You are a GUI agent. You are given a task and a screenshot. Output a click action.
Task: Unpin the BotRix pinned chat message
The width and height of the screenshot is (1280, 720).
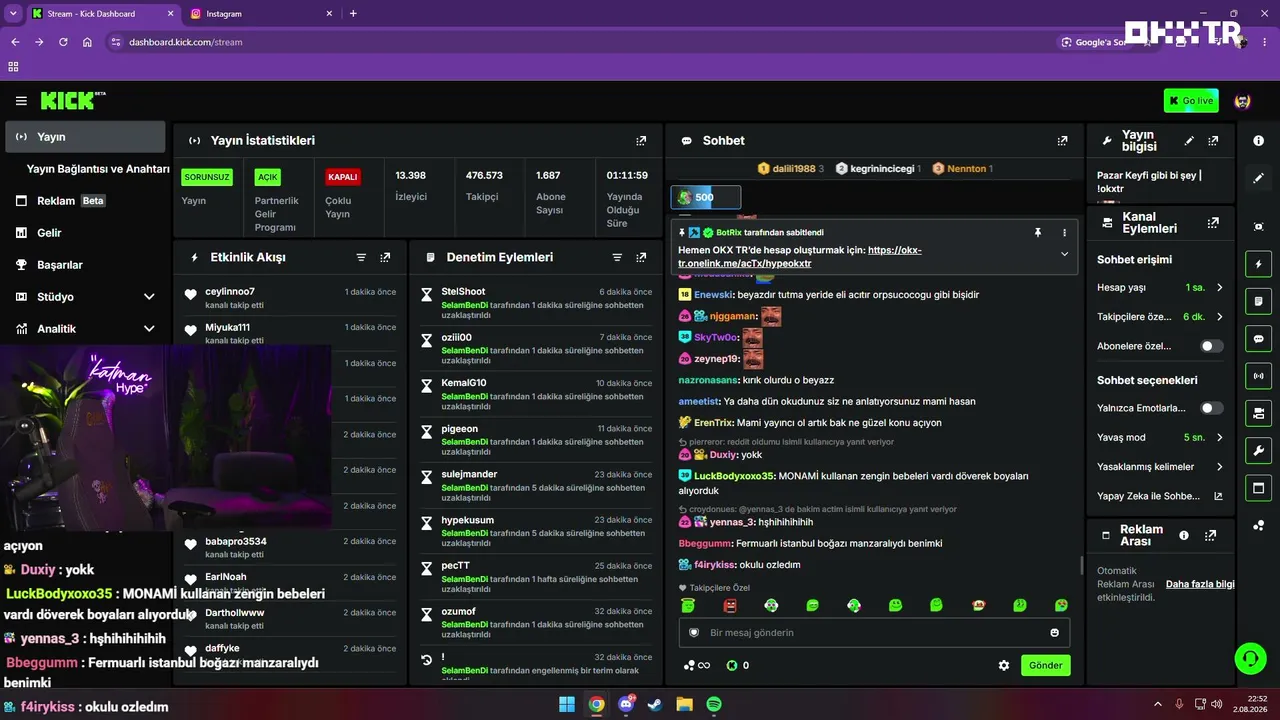1038,232
